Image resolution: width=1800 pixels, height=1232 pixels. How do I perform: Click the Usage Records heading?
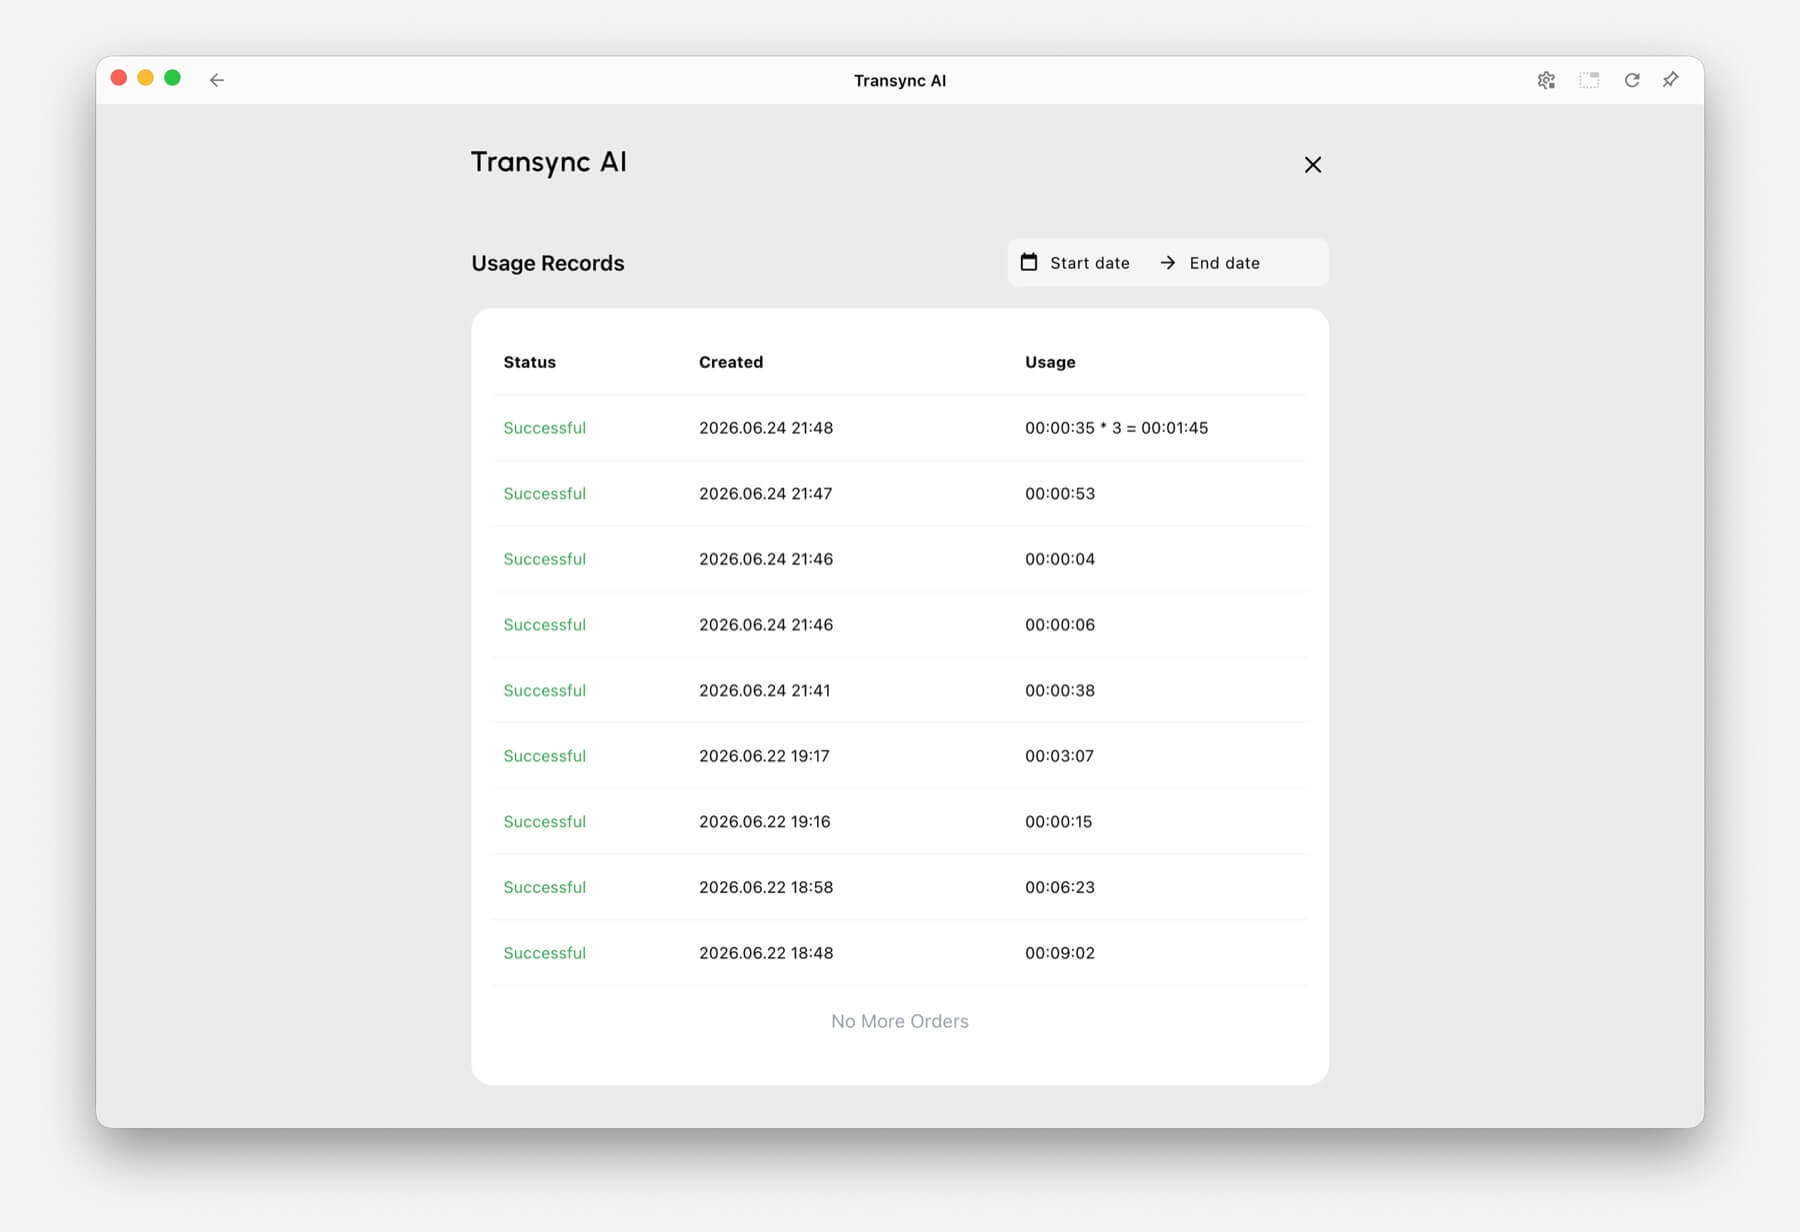[547, 263]
